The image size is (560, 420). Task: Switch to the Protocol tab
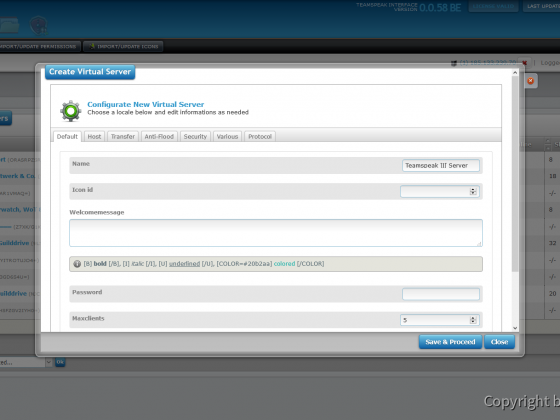(260, 136)
